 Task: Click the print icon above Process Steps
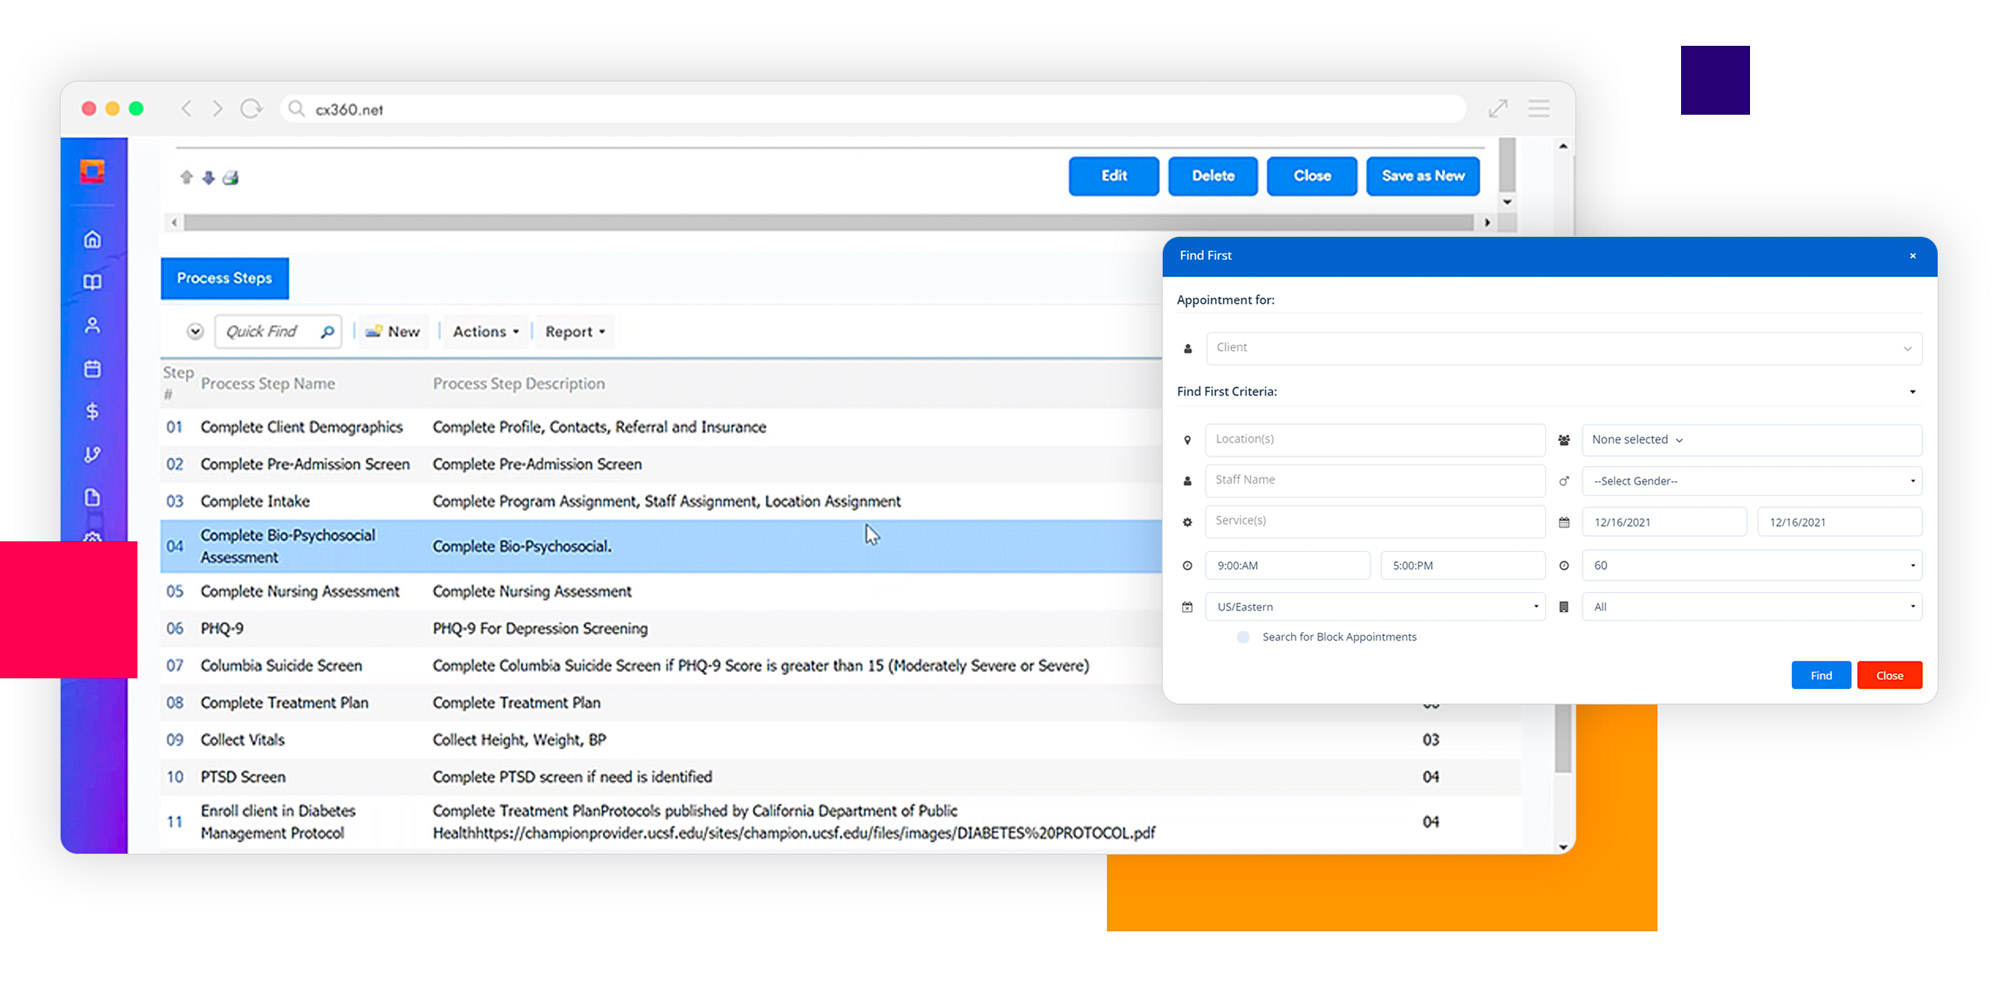point(231,177)
